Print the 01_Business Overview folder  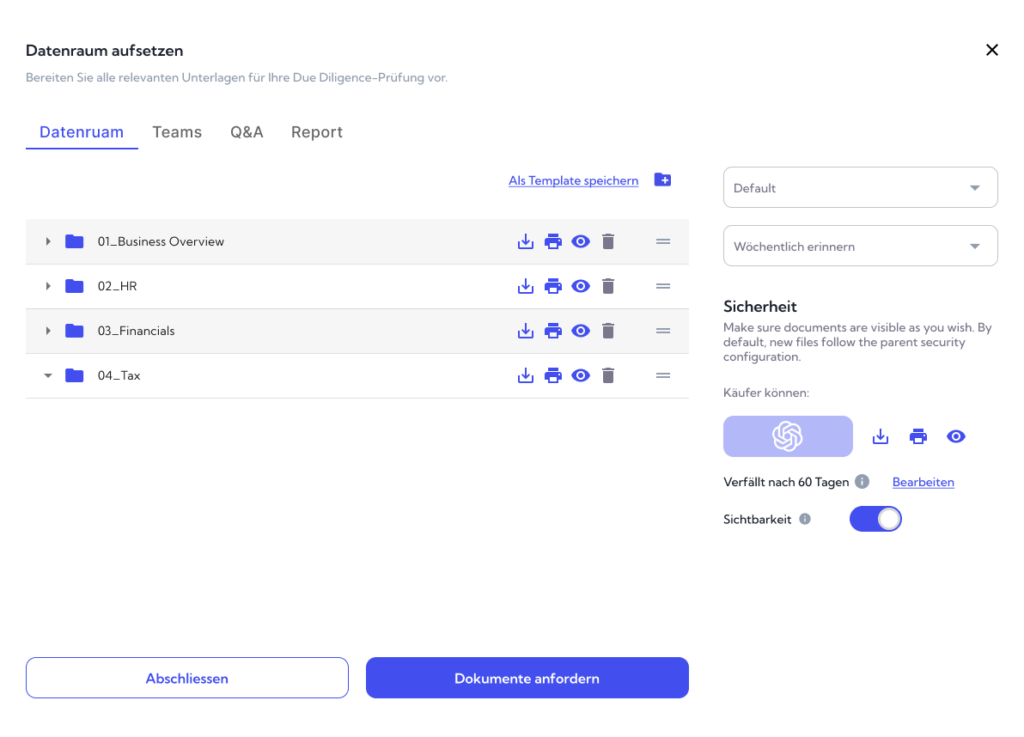click(552, 242)
